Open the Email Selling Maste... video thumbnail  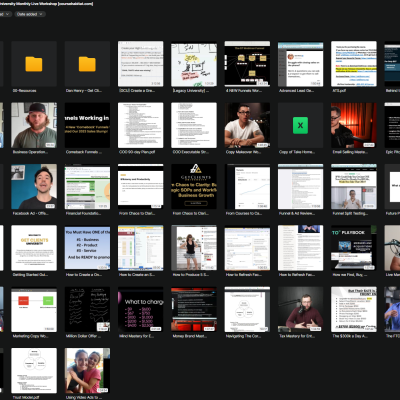354,125
